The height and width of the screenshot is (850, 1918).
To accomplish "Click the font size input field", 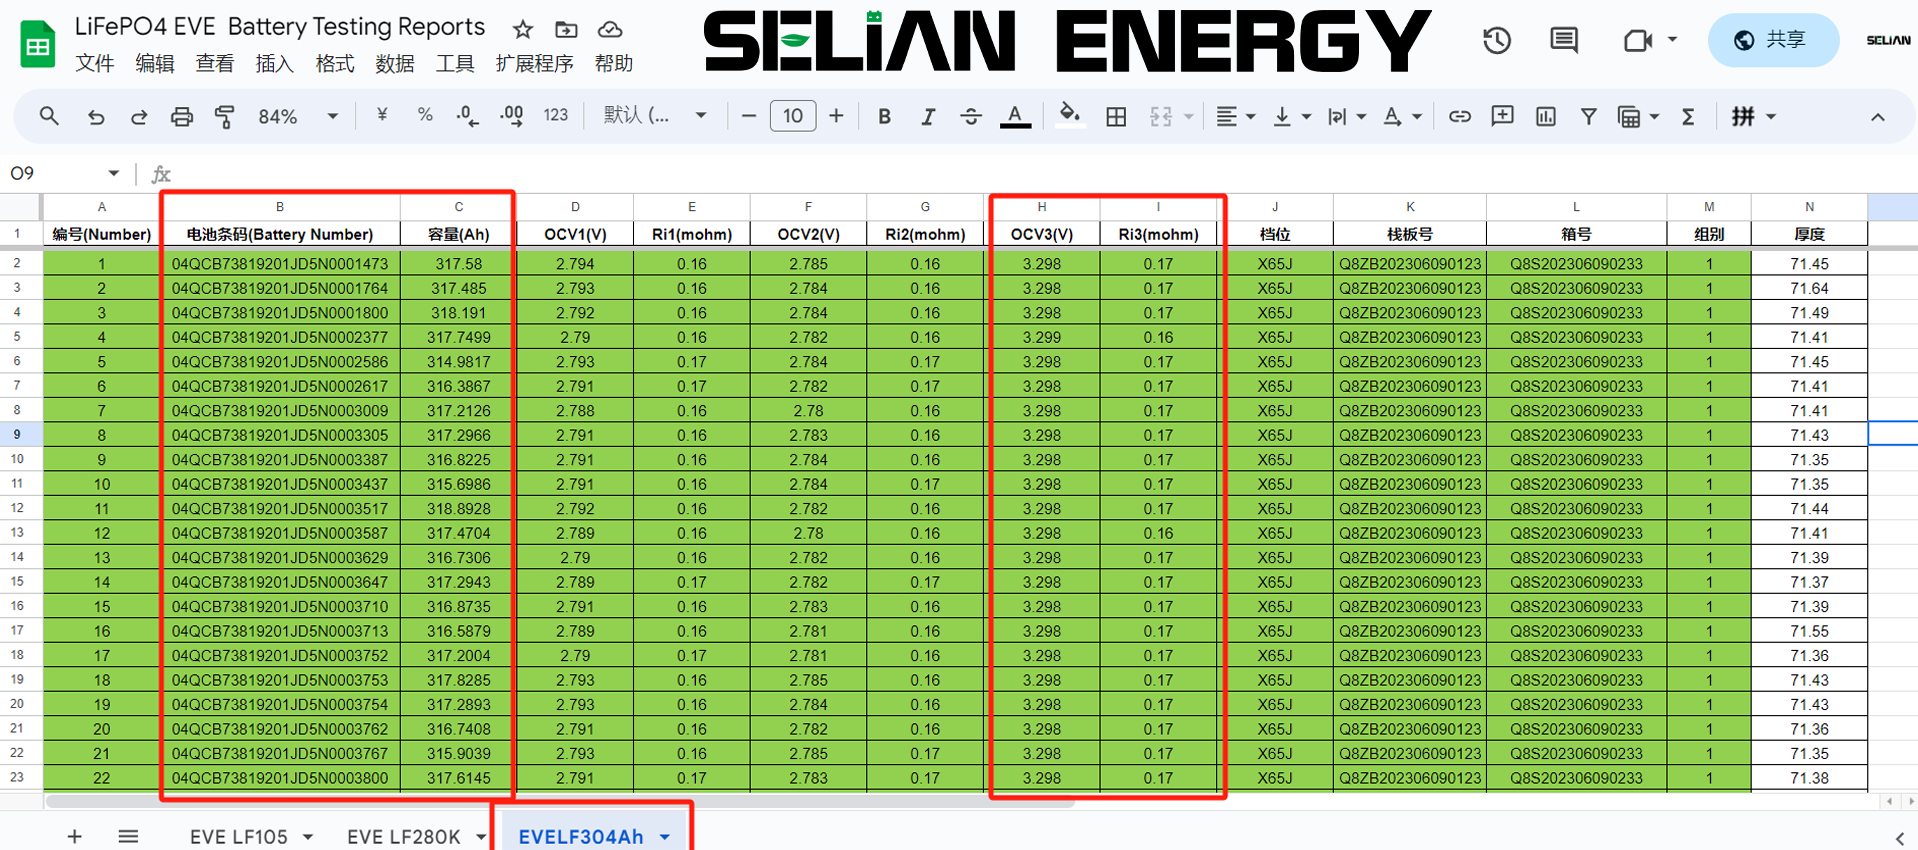I will click(x=792, y=116).
